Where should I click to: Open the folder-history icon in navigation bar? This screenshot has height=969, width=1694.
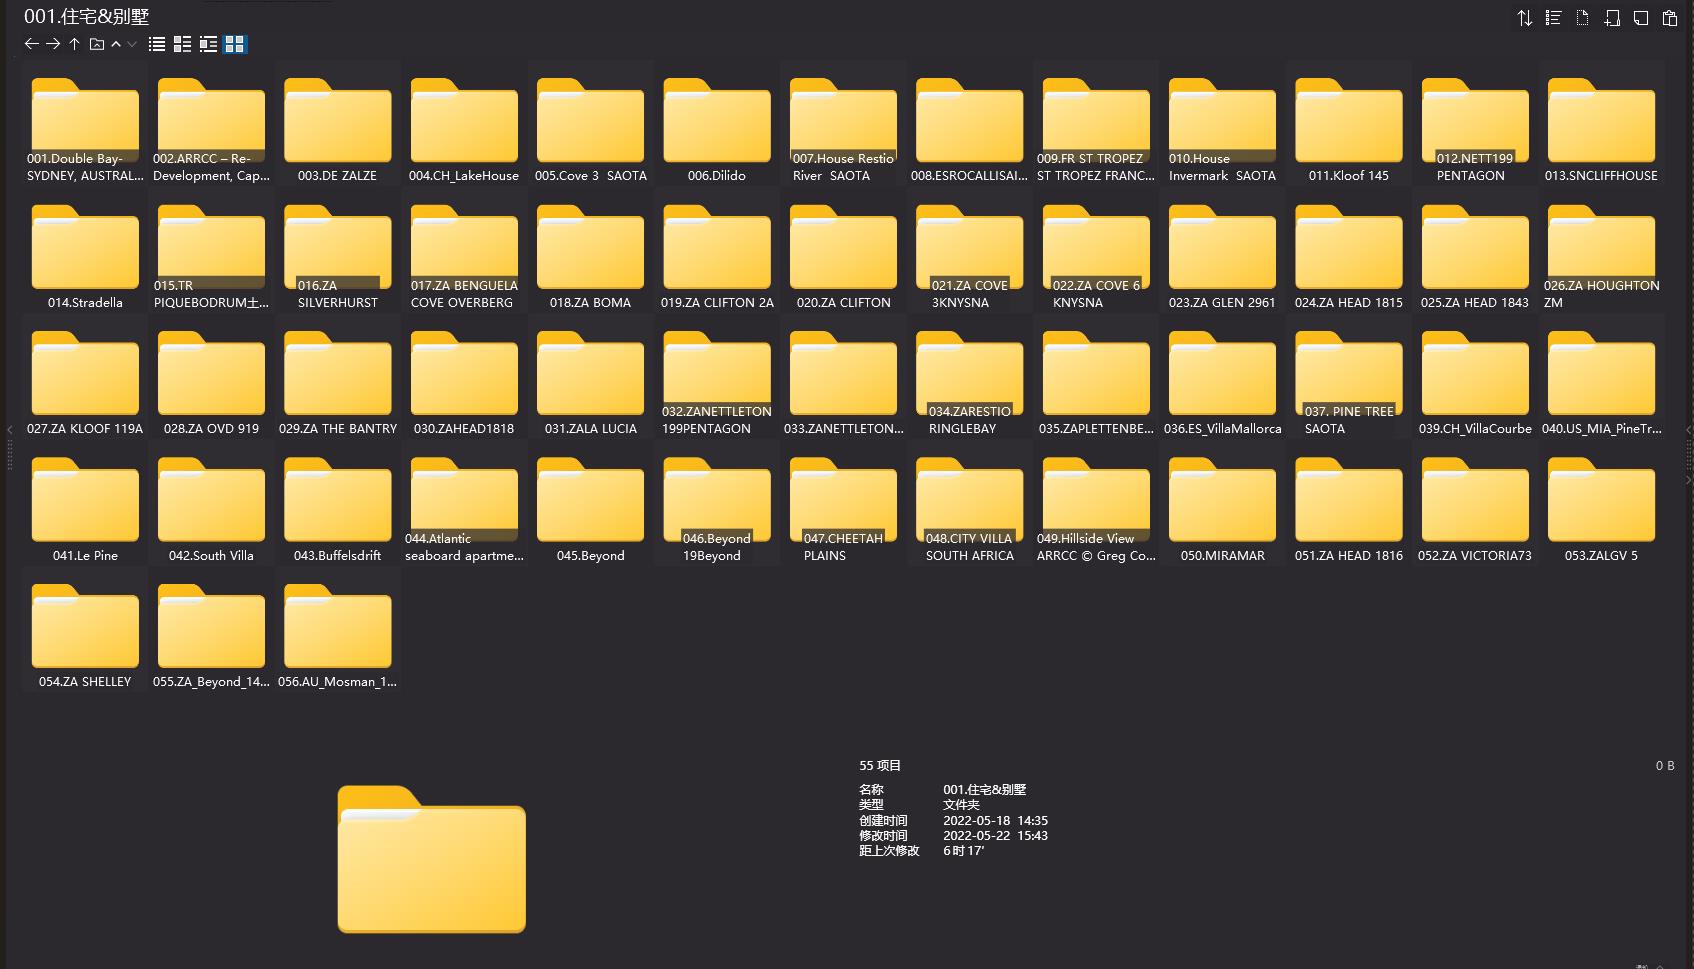[x=97, y=44]
